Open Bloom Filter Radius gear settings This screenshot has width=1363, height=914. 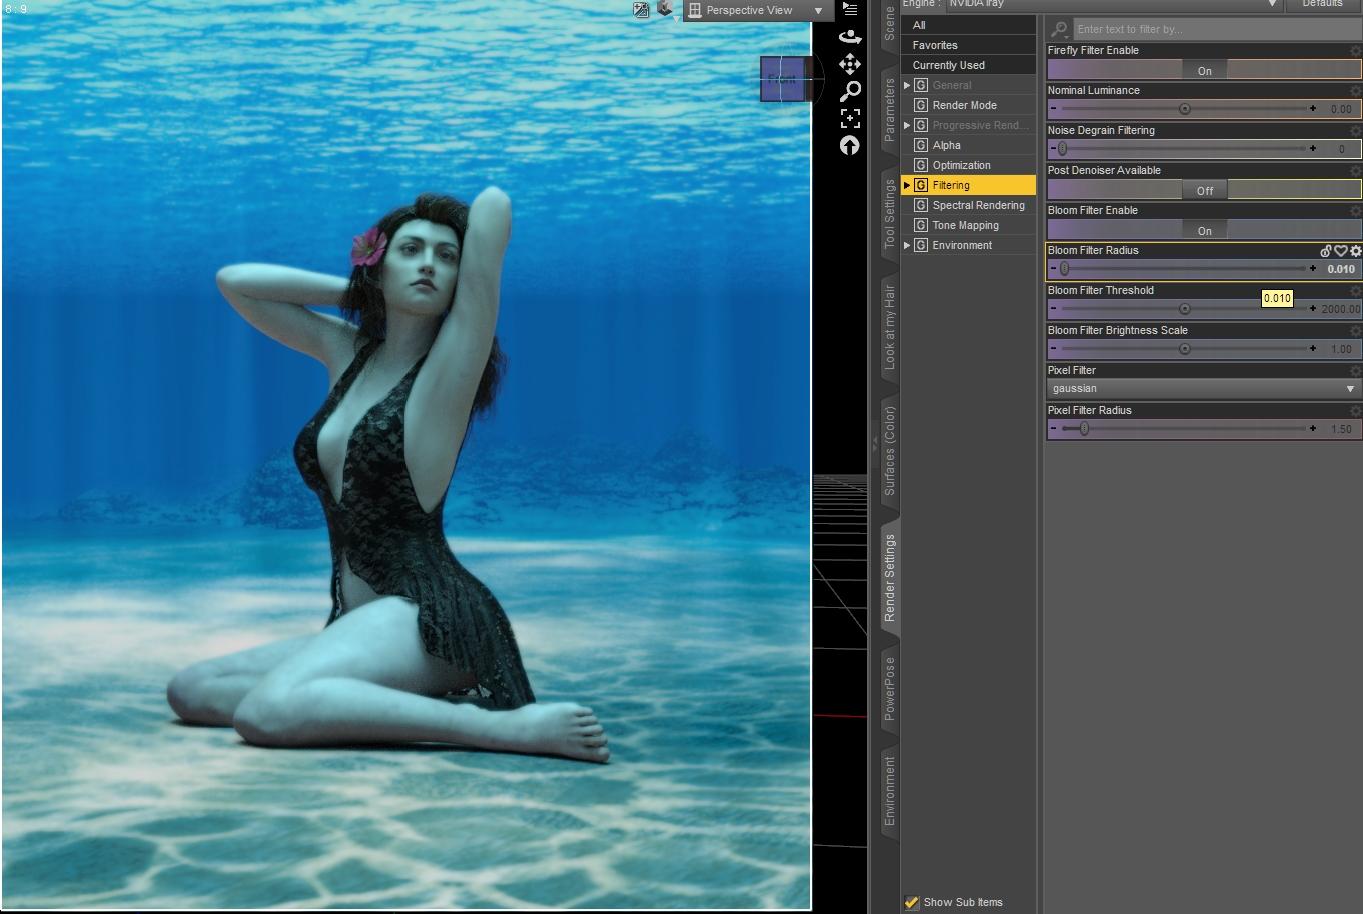pos(1356,251)
